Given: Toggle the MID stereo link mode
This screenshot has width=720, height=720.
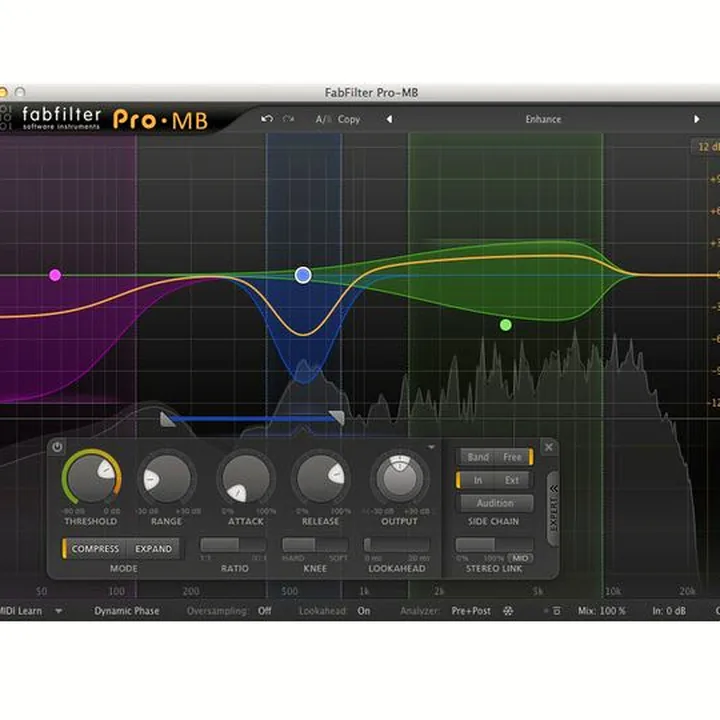Looking at the screenshot, I should pyautogui.click(x=520, y=558).
